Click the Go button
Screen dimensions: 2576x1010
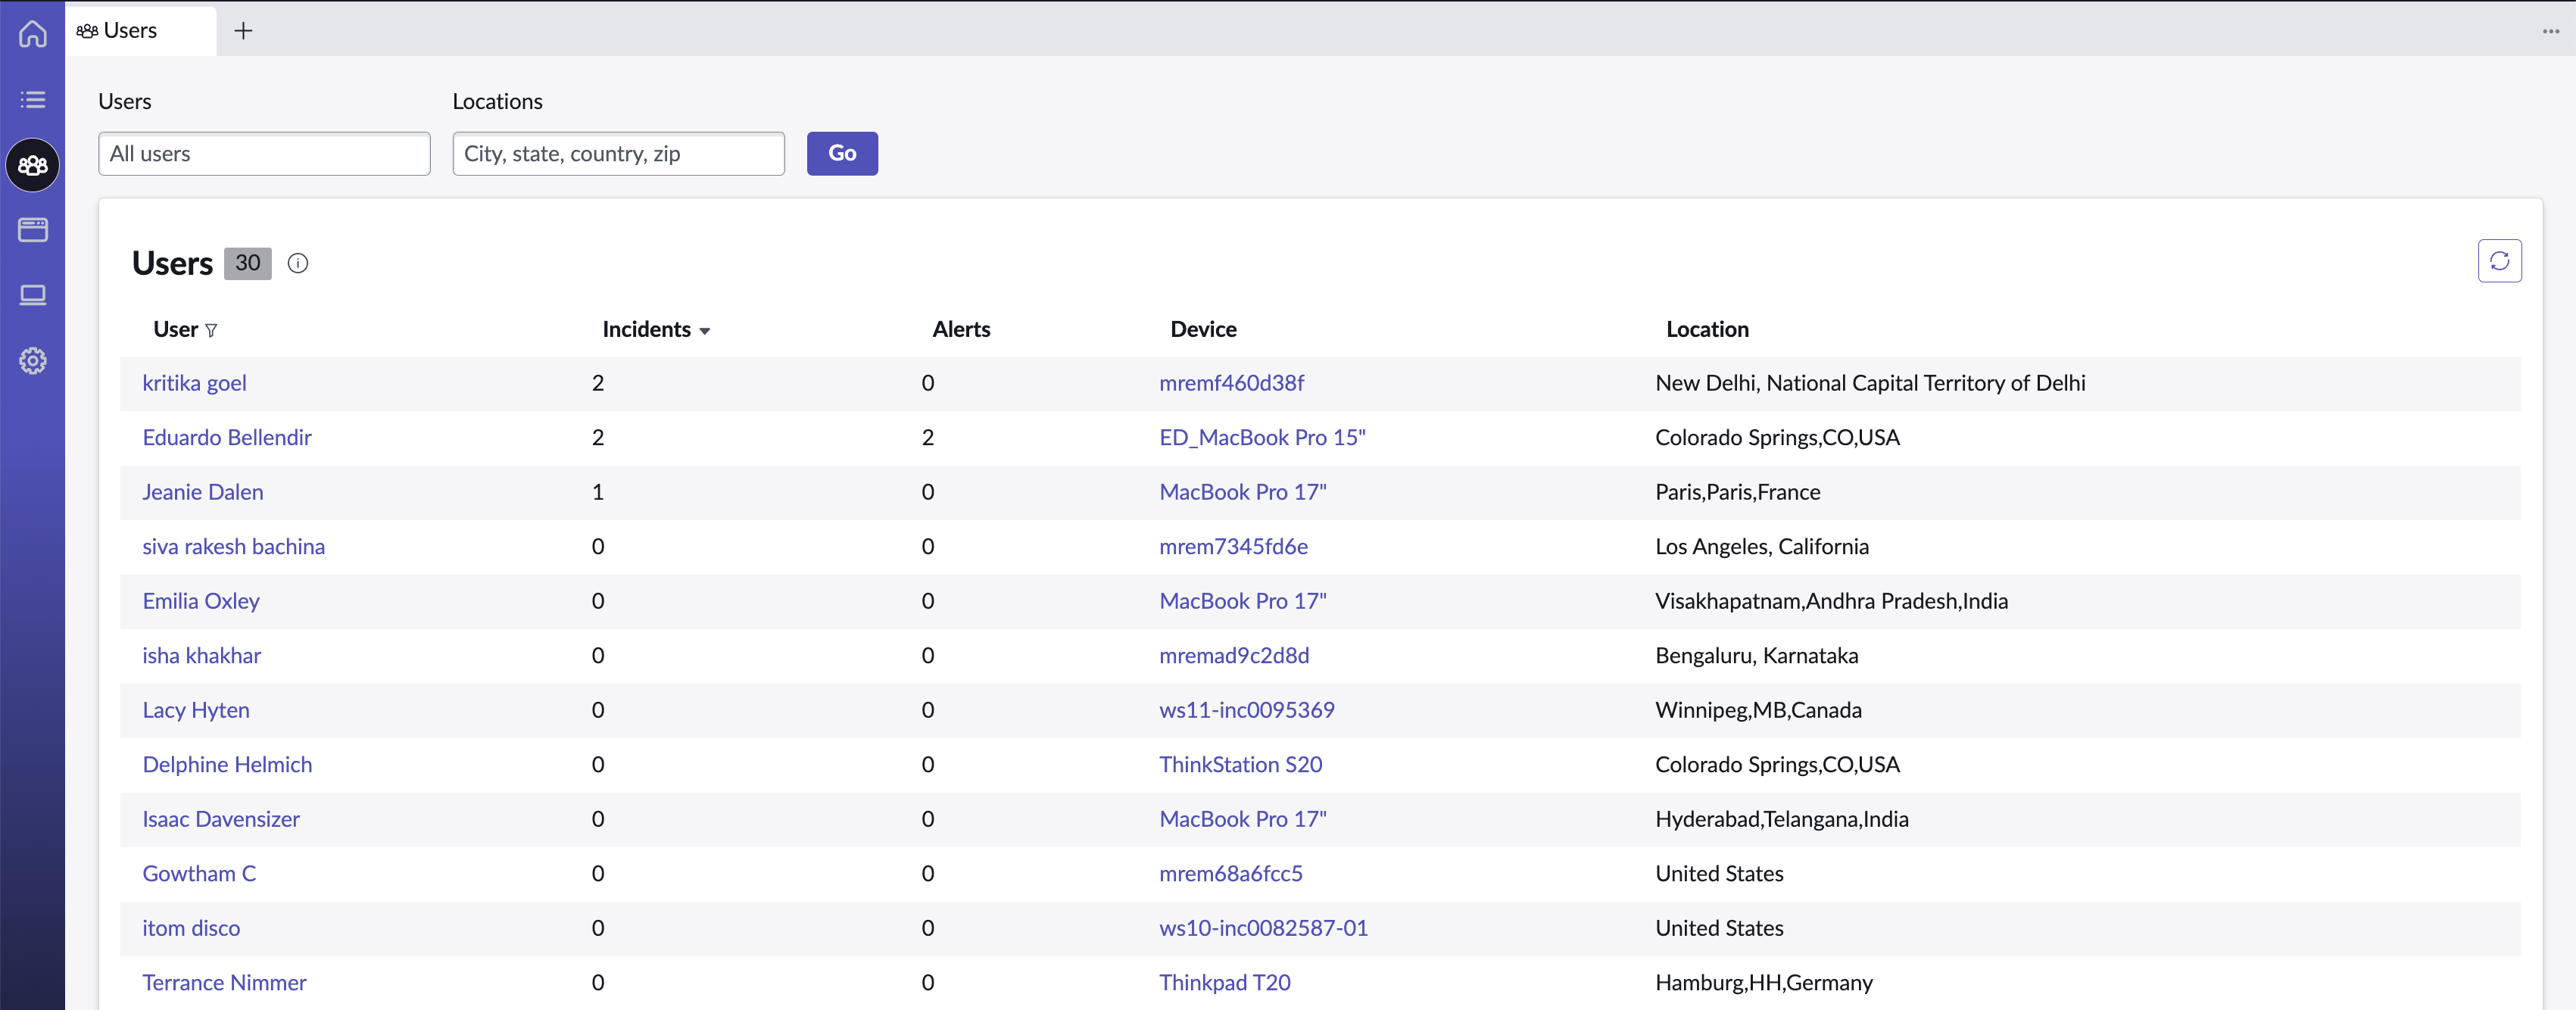pyautogui.click(x=842, y=154)
